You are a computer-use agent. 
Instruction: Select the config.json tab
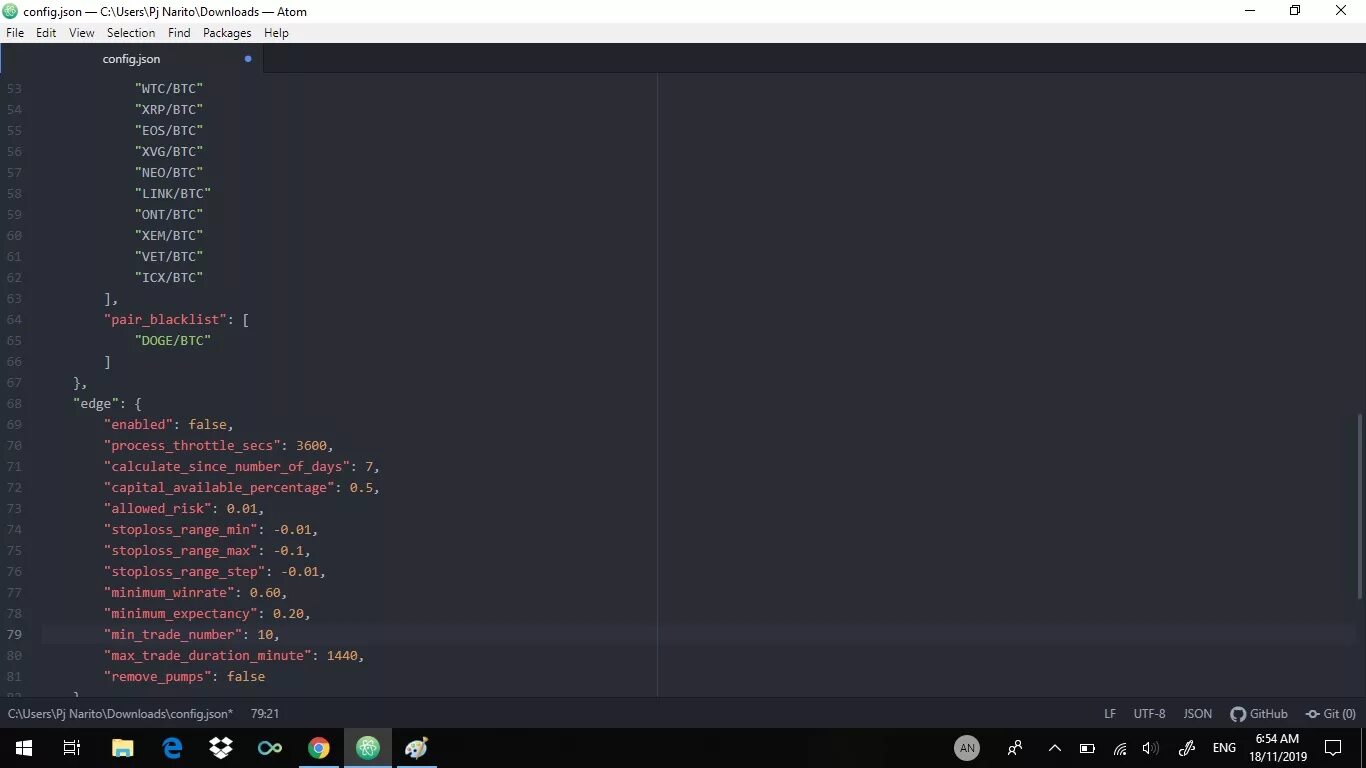131,59
